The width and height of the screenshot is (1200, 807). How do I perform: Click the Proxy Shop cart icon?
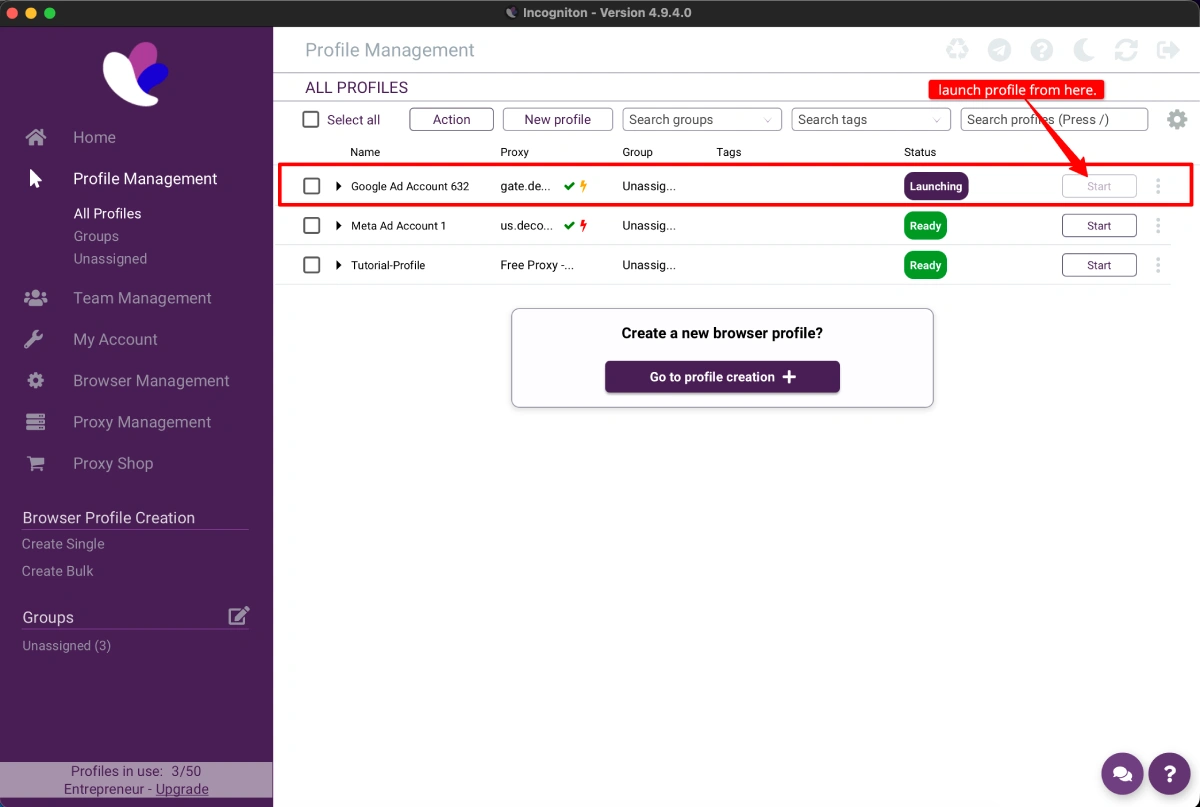[36, 463]
